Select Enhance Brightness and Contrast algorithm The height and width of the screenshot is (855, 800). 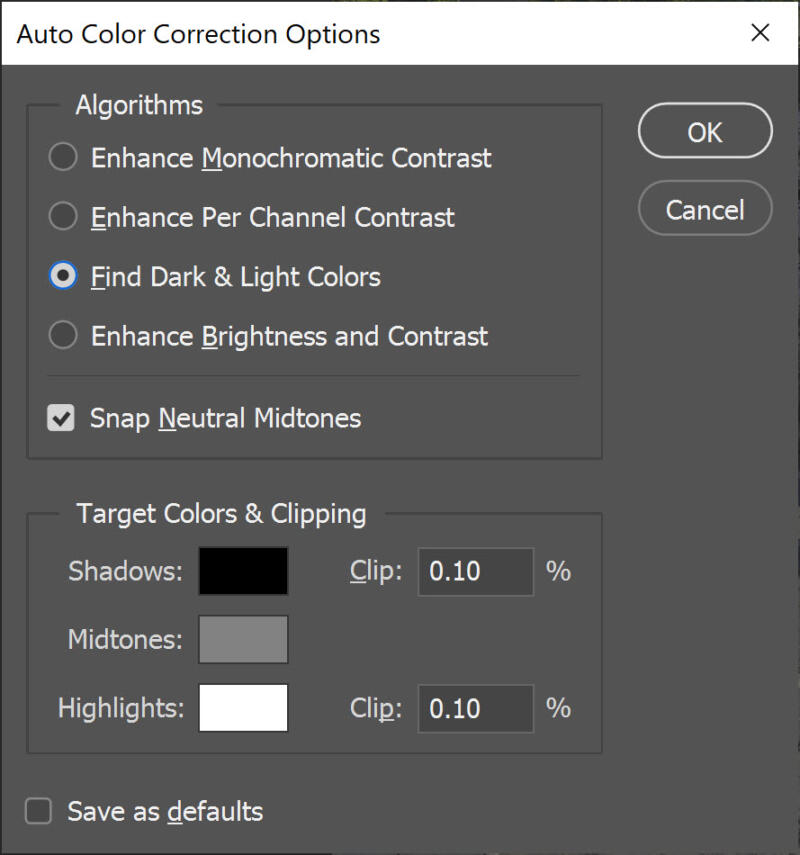pos(63,336)
